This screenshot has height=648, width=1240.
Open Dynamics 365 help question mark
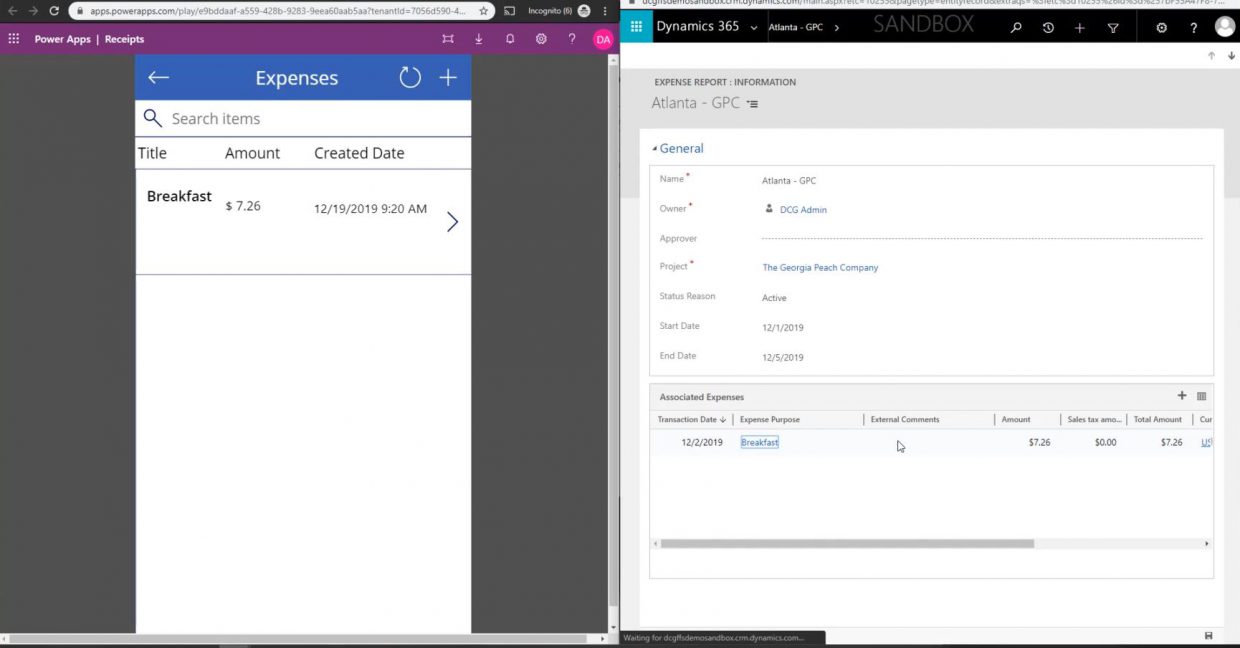(x=1193, y=28)
